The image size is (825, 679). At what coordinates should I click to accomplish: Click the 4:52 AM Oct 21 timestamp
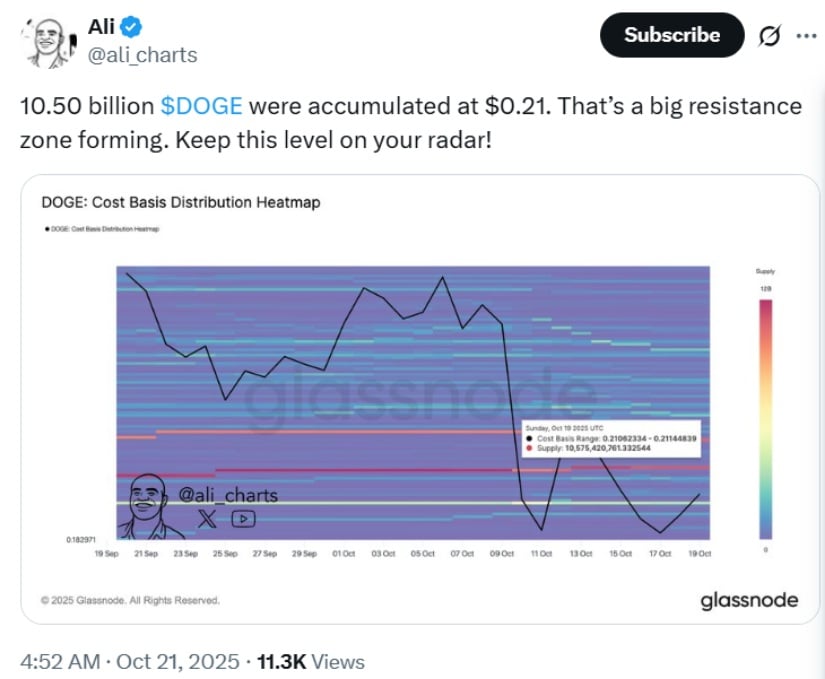[130, 661]
